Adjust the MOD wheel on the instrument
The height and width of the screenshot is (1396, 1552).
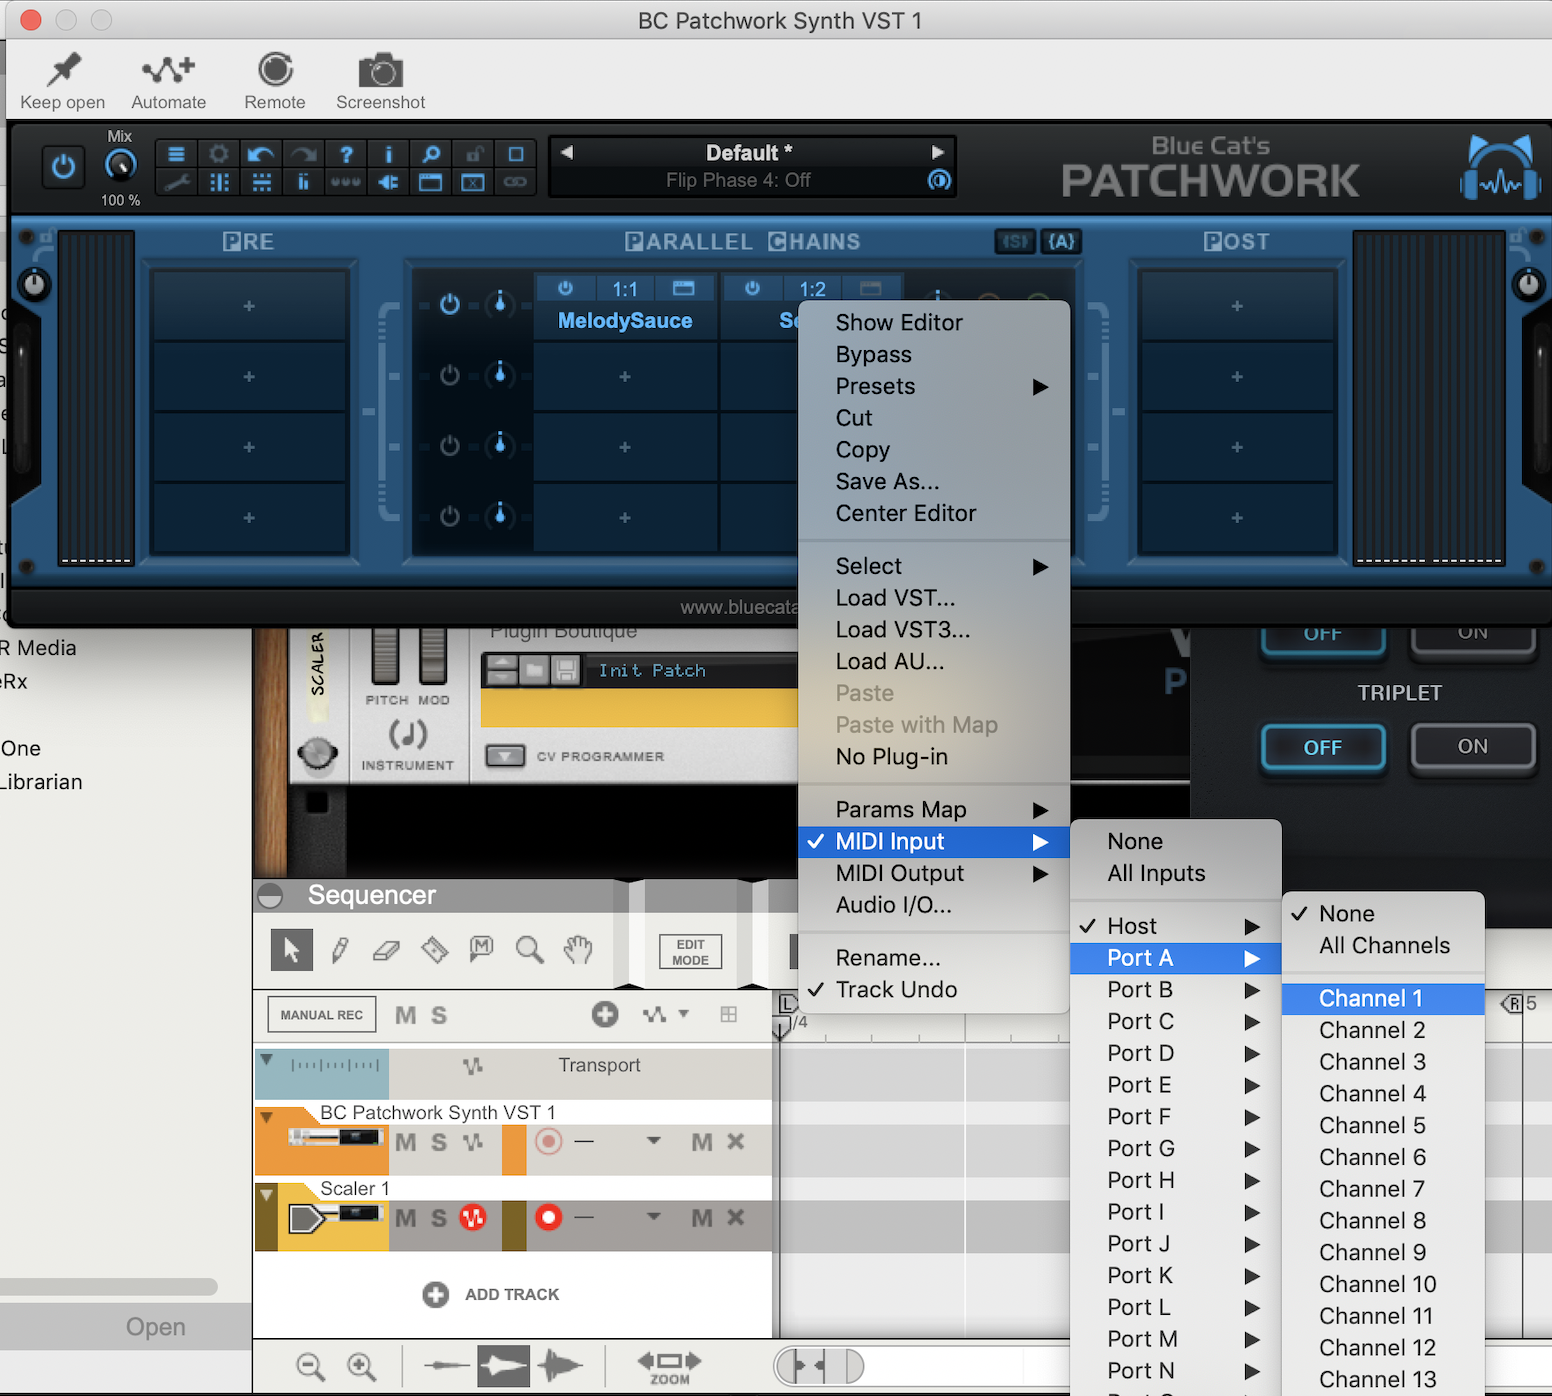433,657
